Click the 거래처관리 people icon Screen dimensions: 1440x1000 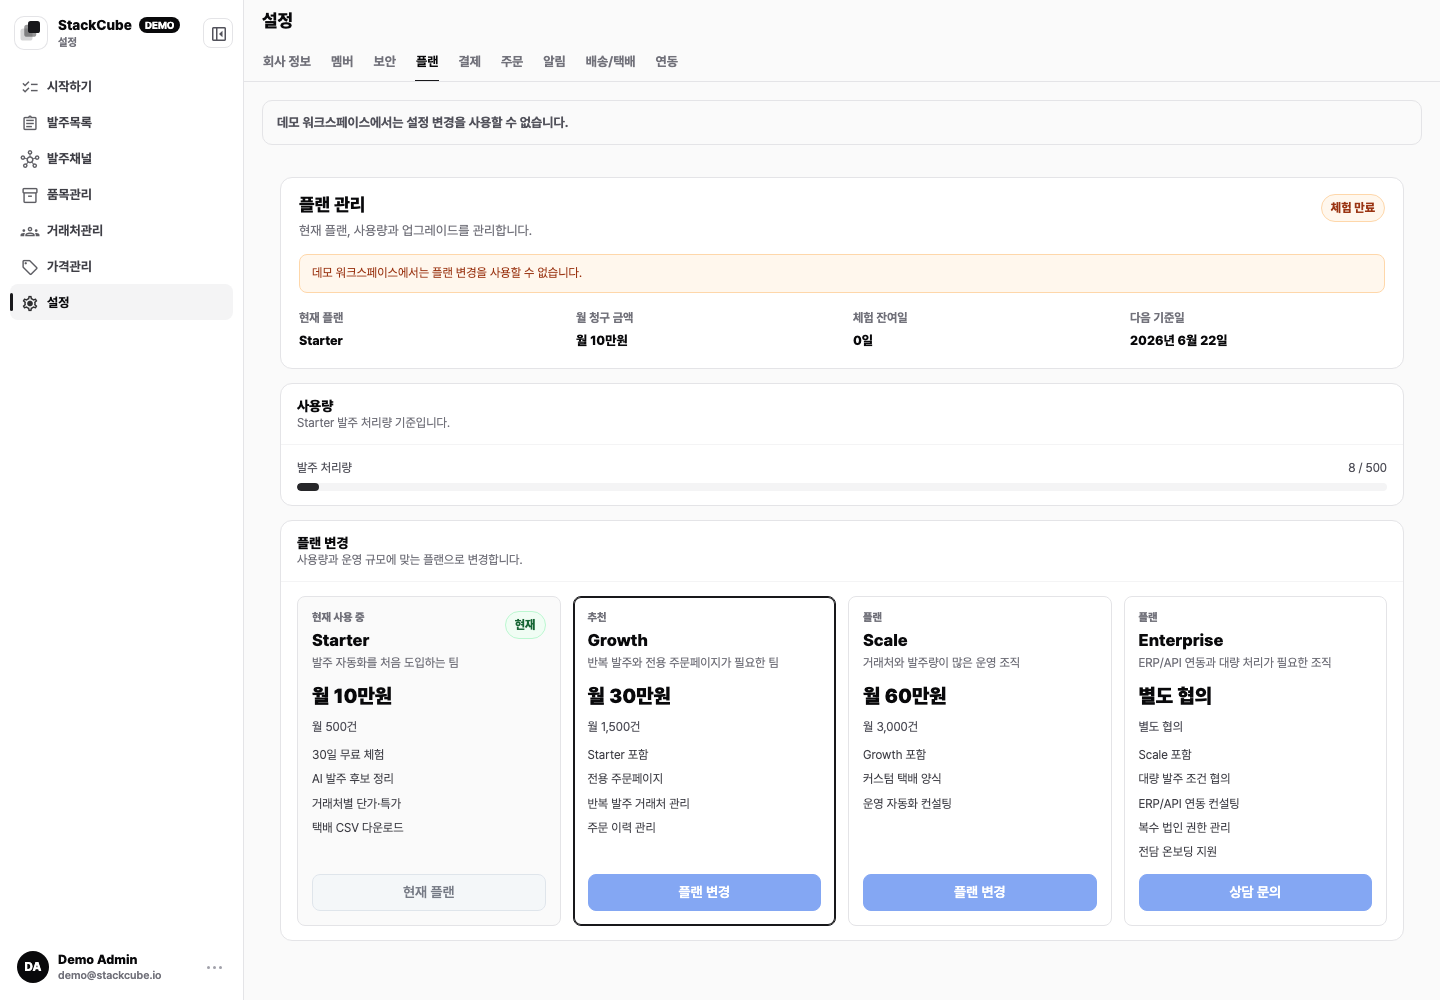30,231
